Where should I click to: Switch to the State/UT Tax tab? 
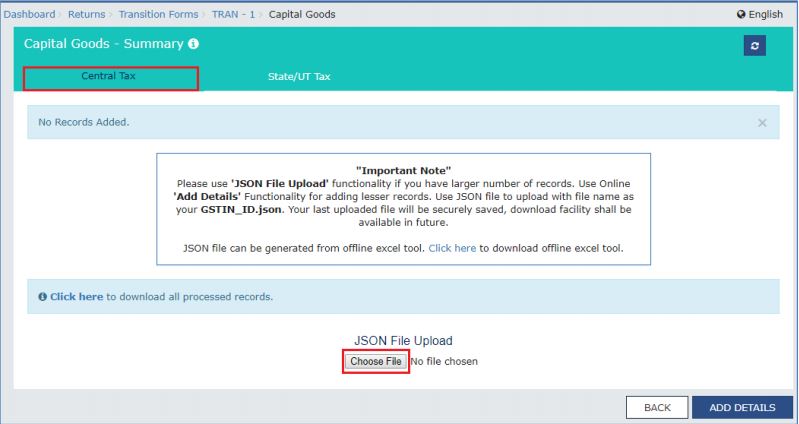click(x=299, y=77)
